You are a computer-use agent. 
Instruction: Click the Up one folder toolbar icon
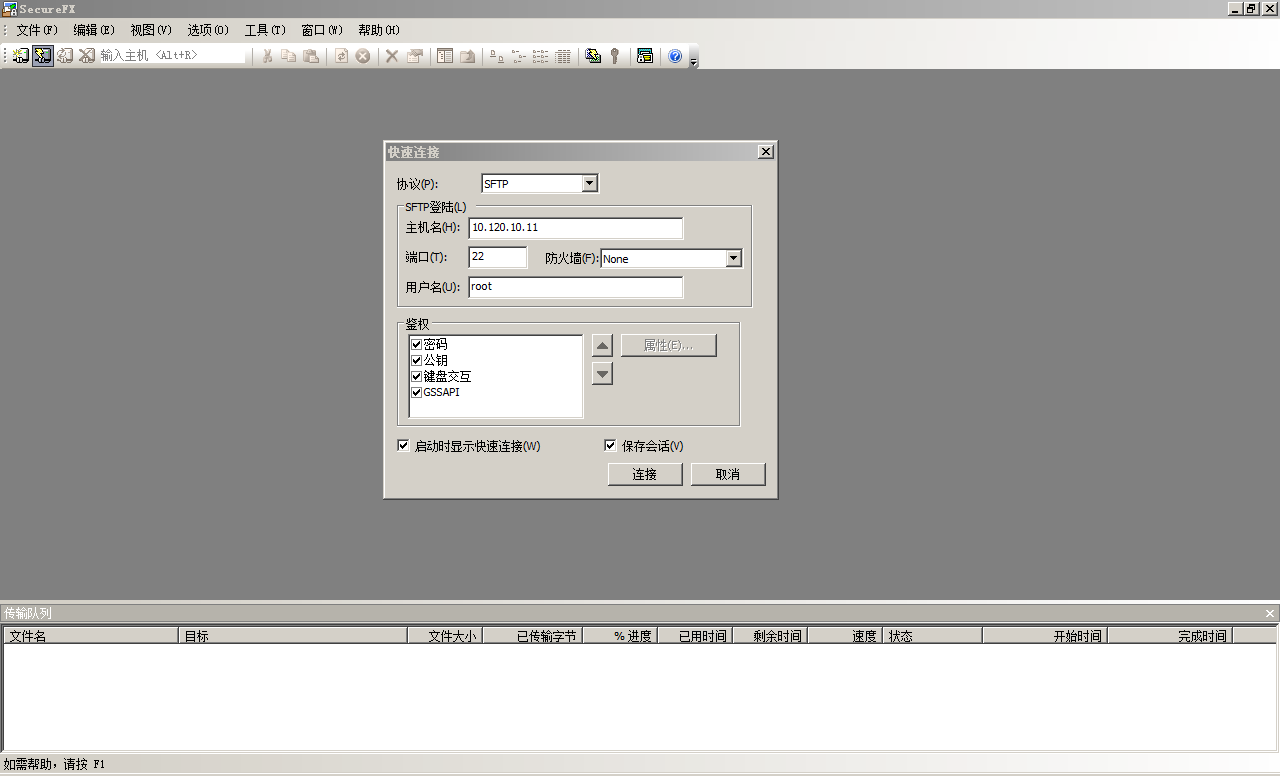pos(467,56)
